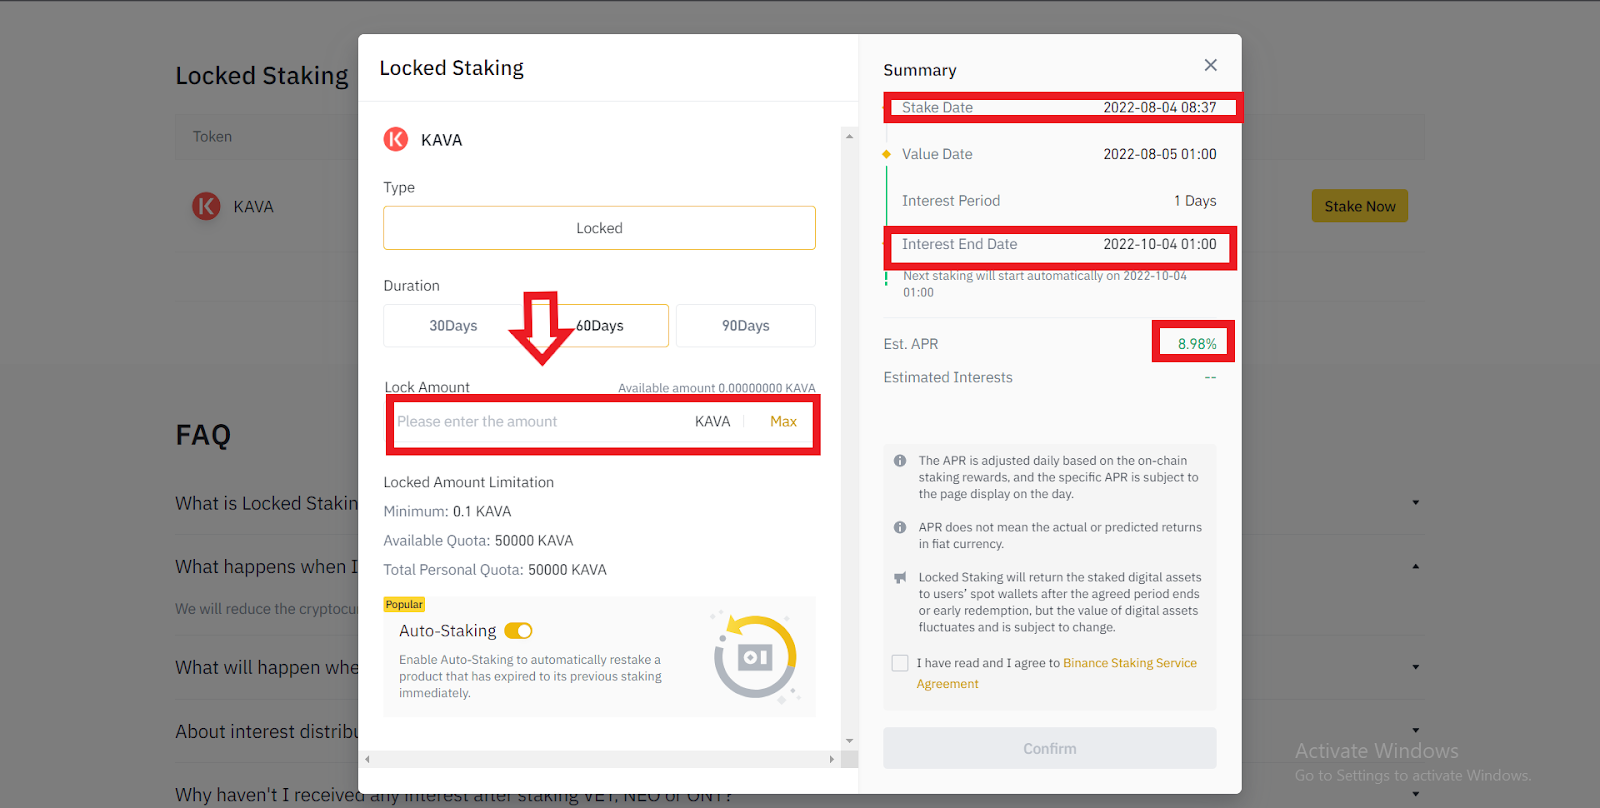Expand the 'About interest distribu' FAQ arrow
This screenshot has width=1600, height=808.
[x=1415, y=731]
